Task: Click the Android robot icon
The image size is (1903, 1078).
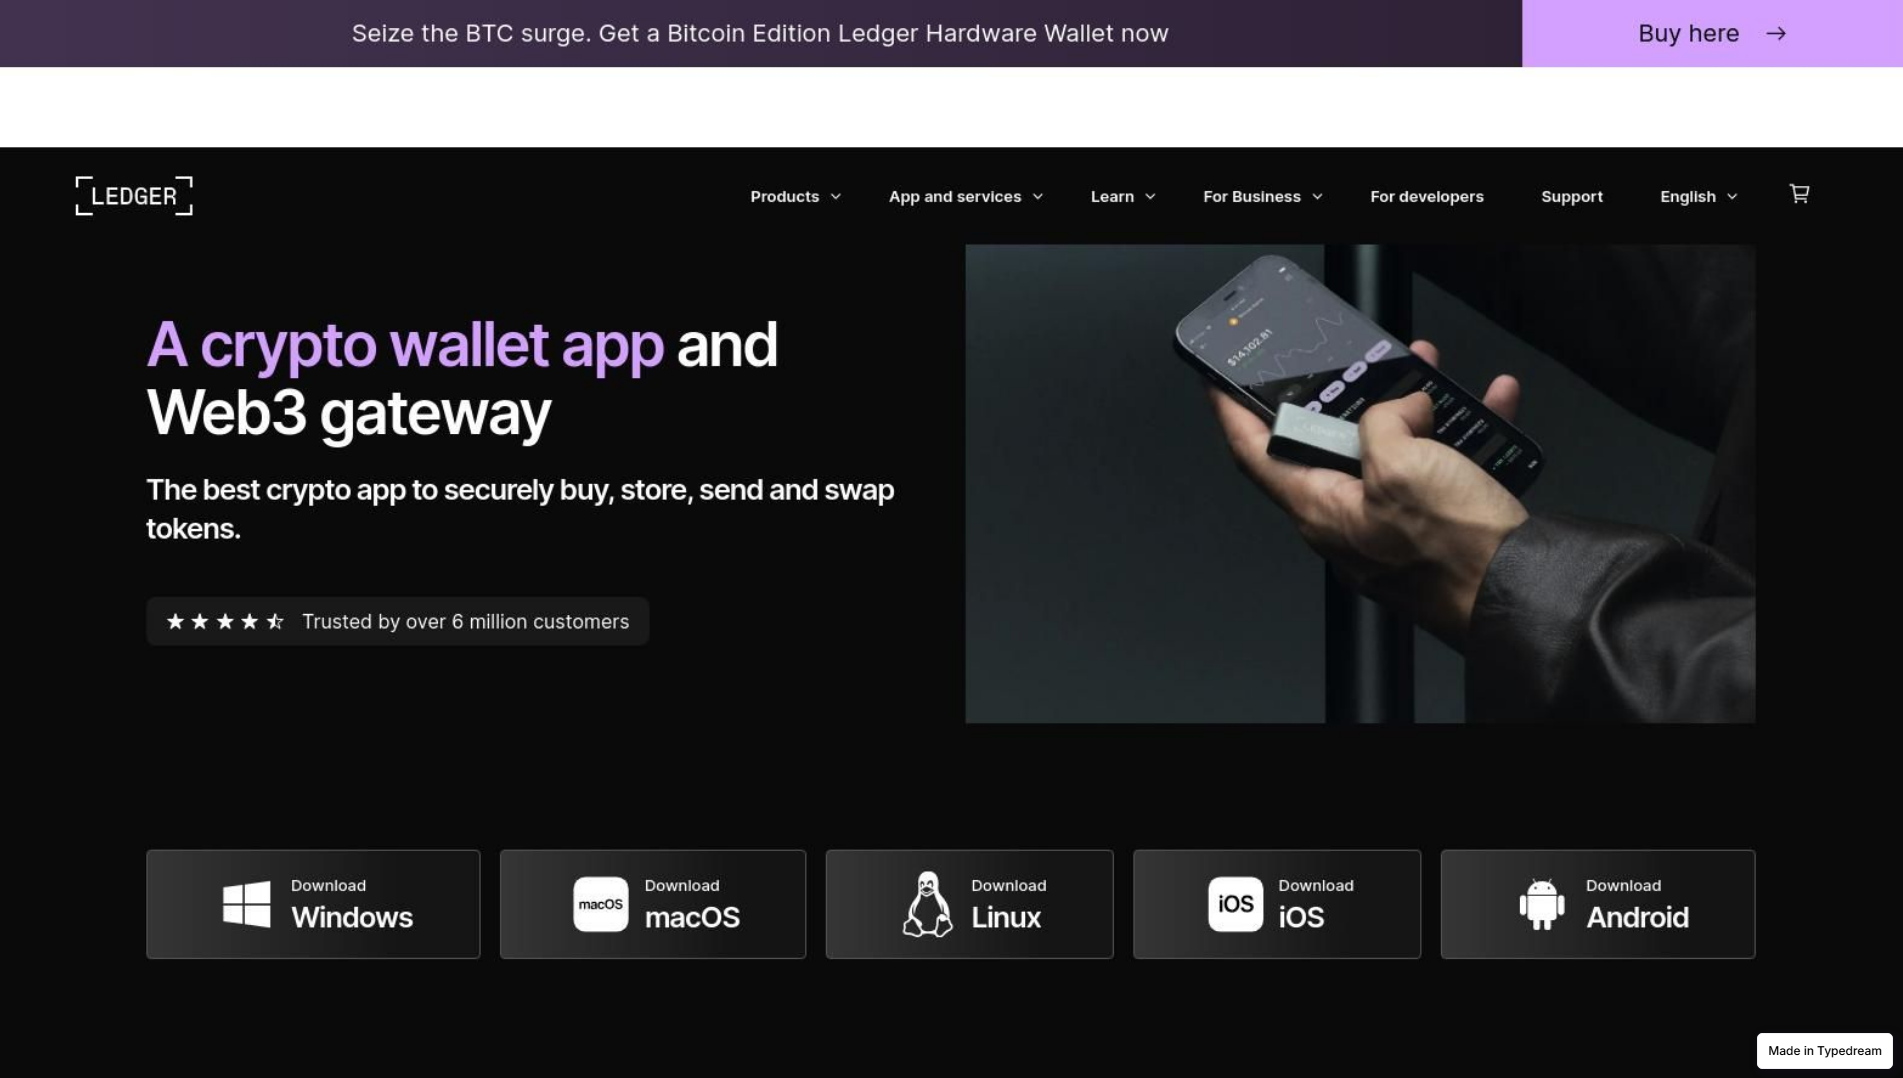Action: pos(1541,904)
